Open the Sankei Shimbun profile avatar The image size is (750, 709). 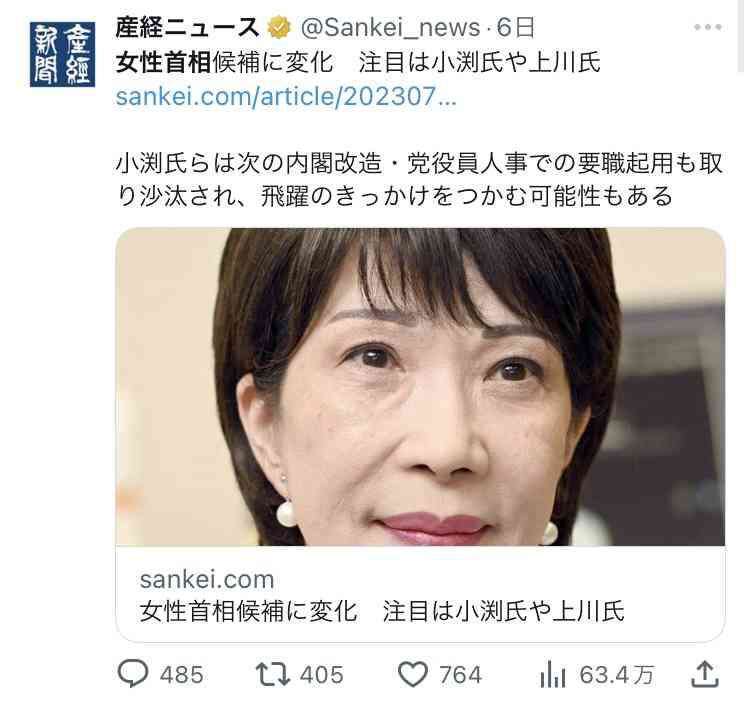click(62, 55)
